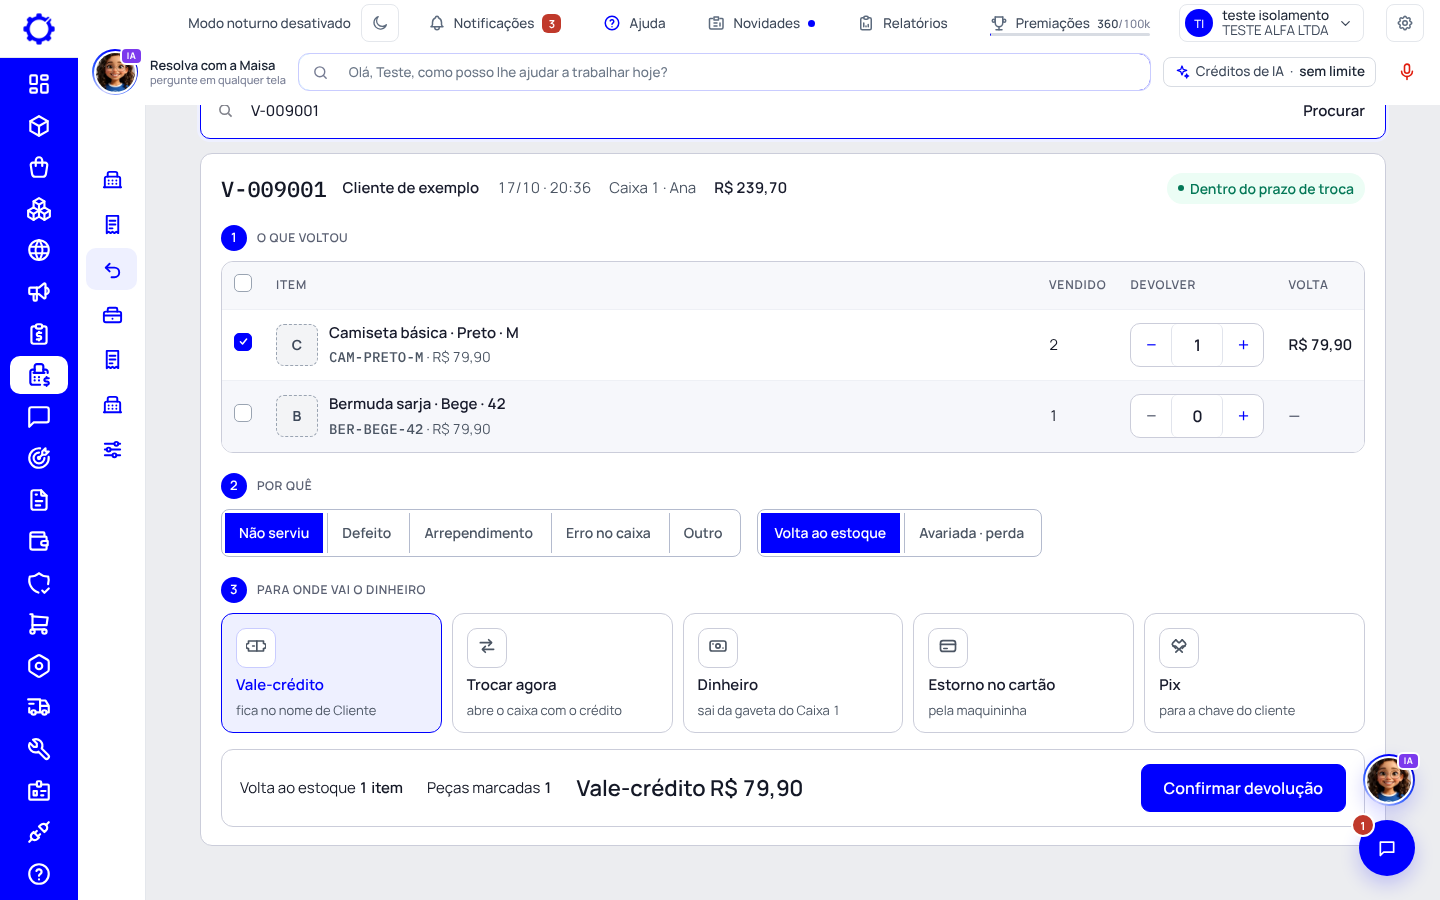Image resolution: width=1440 pixels, height=900 pixels.
Task: Open the briefcase icon in submenu
Action: [112, 315]
